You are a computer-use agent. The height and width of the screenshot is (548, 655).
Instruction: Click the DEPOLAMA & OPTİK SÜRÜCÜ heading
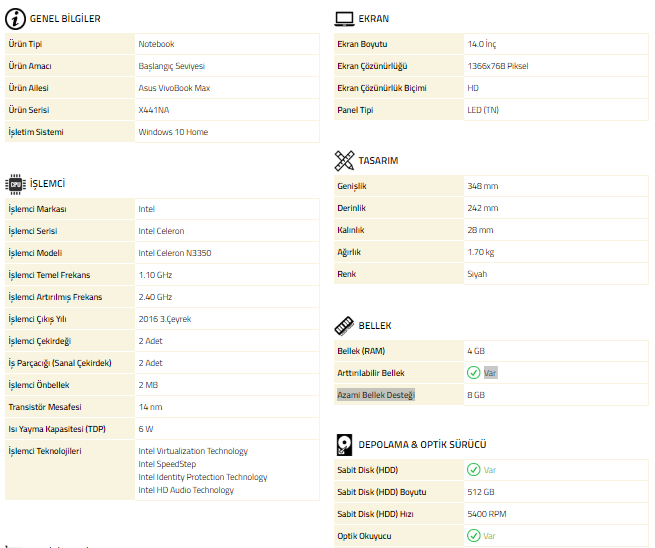coord(422,445)
